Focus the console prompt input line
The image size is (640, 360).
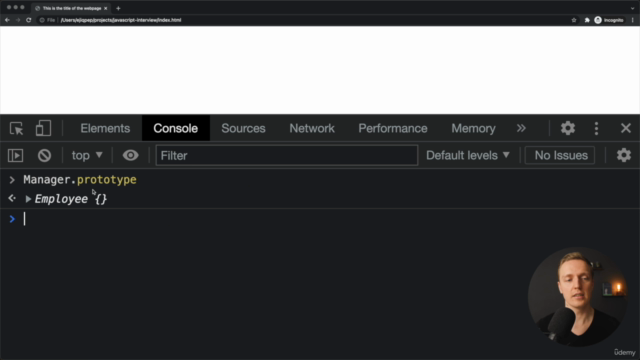(327, 219)
